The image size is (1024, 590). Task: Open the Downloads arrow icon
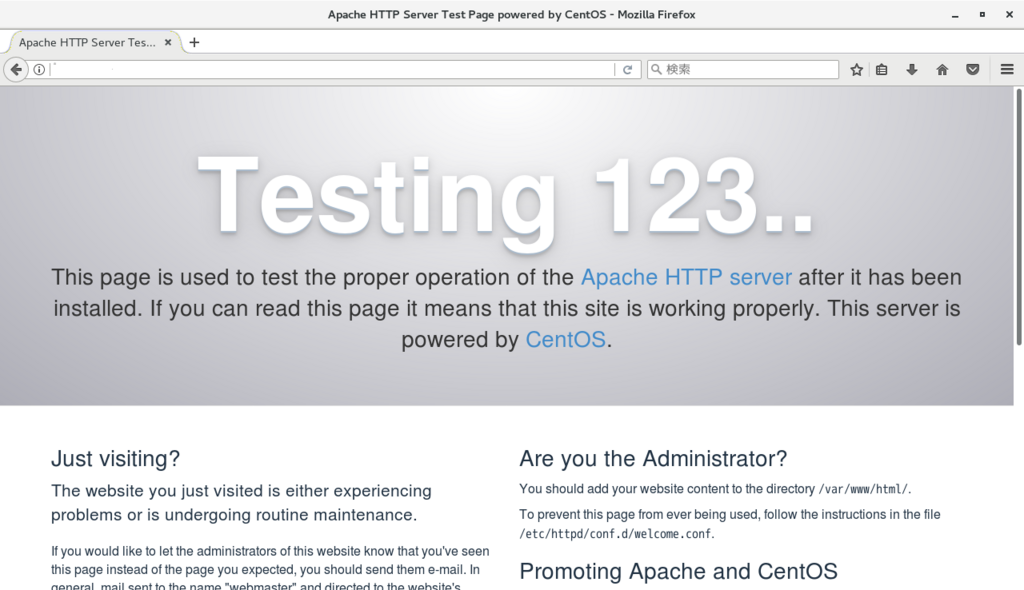(x=912, y=69)
